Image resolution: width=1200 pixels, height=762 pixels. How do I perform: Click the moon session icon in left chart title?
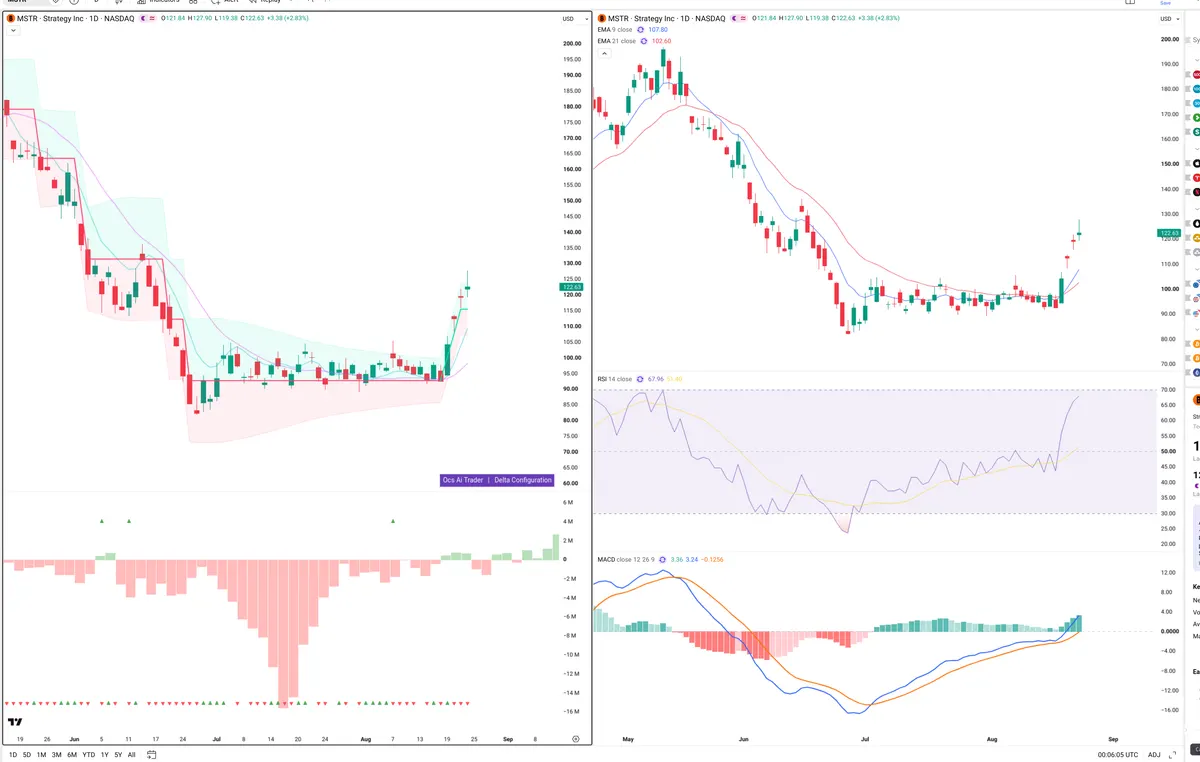click(x=142, y=19)
